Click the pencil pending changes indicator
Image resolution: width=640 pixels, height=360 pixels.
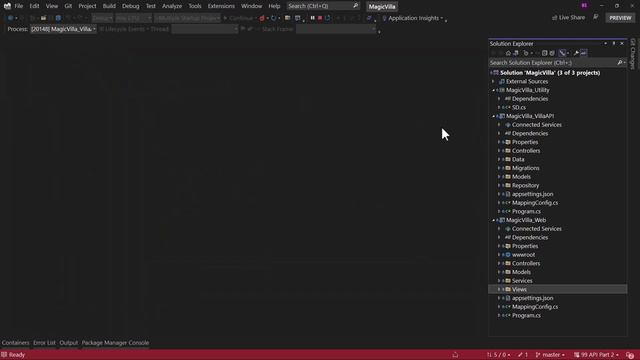(x=523, y=355)
